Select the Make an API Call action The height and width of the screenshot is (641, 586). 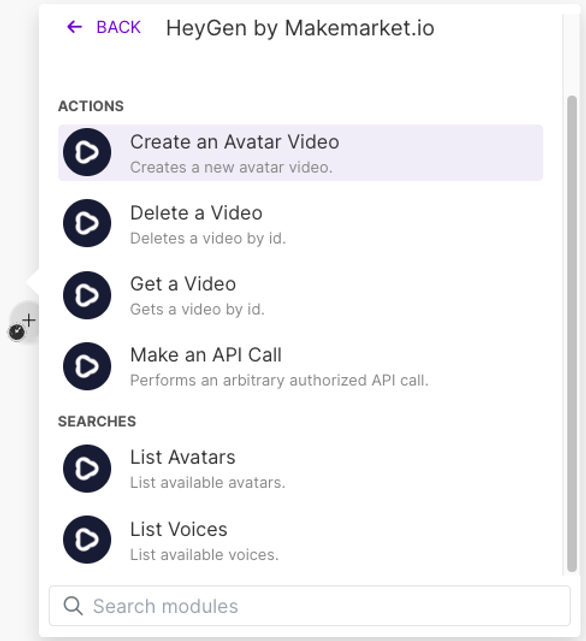point(301,366)
